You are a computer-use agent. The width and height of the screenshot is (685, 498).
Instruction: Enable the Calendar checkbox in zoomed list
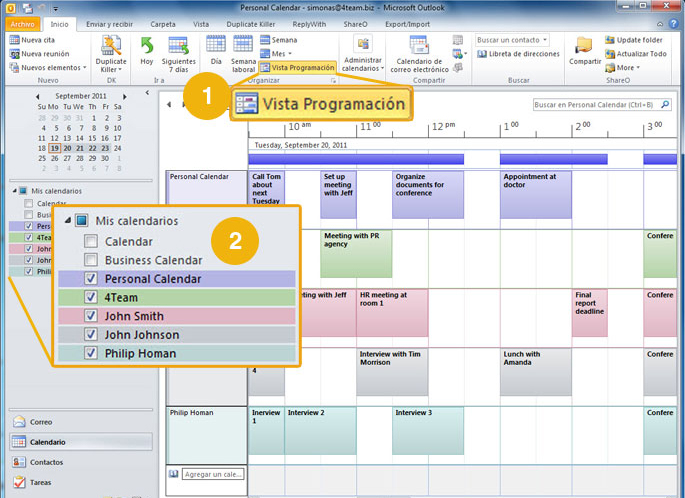point(91,241)
